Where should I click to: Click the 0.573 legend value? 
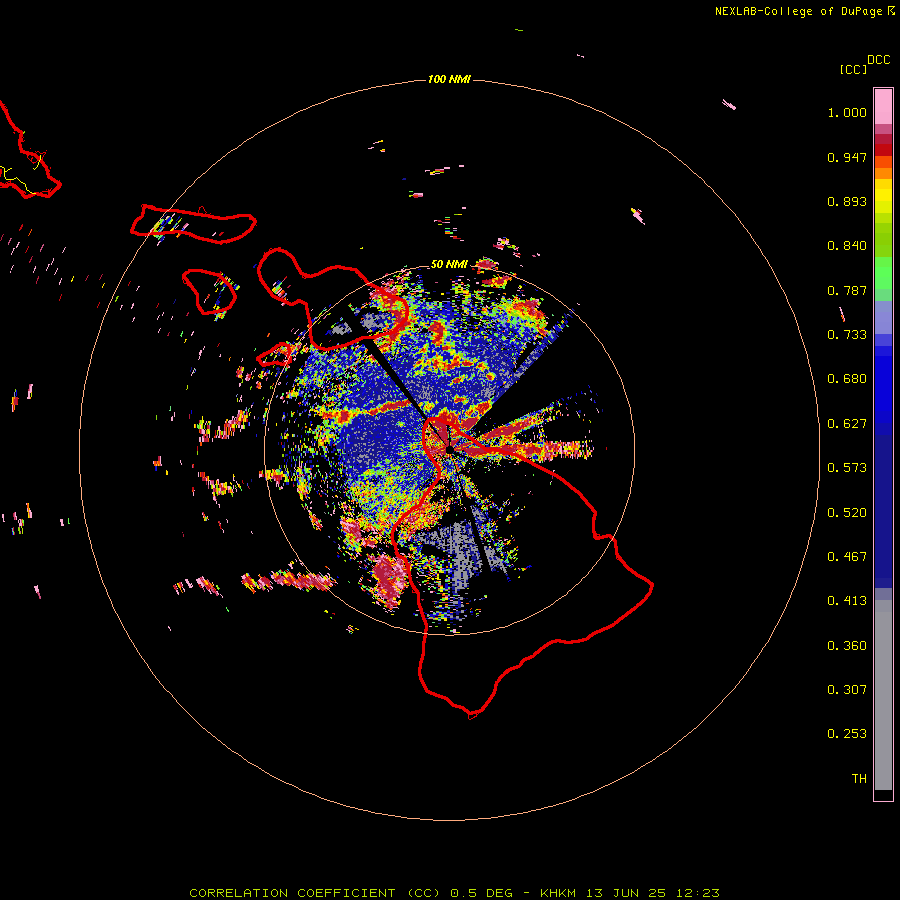point(847,468)
